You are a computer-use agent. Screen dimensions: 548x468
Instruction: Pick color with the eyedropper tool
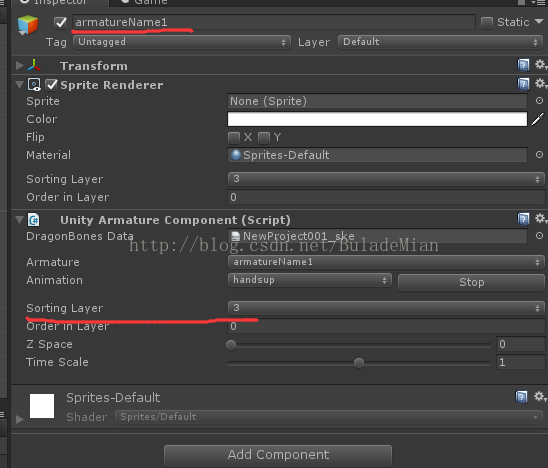pos(538,119)
